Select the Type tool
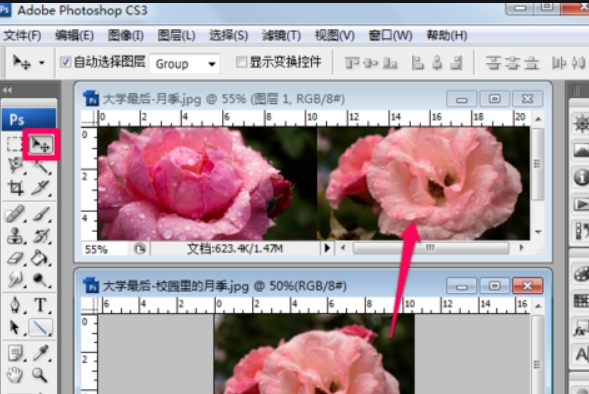Viewport: 589px width, 394px height. (x=41, y=305)
